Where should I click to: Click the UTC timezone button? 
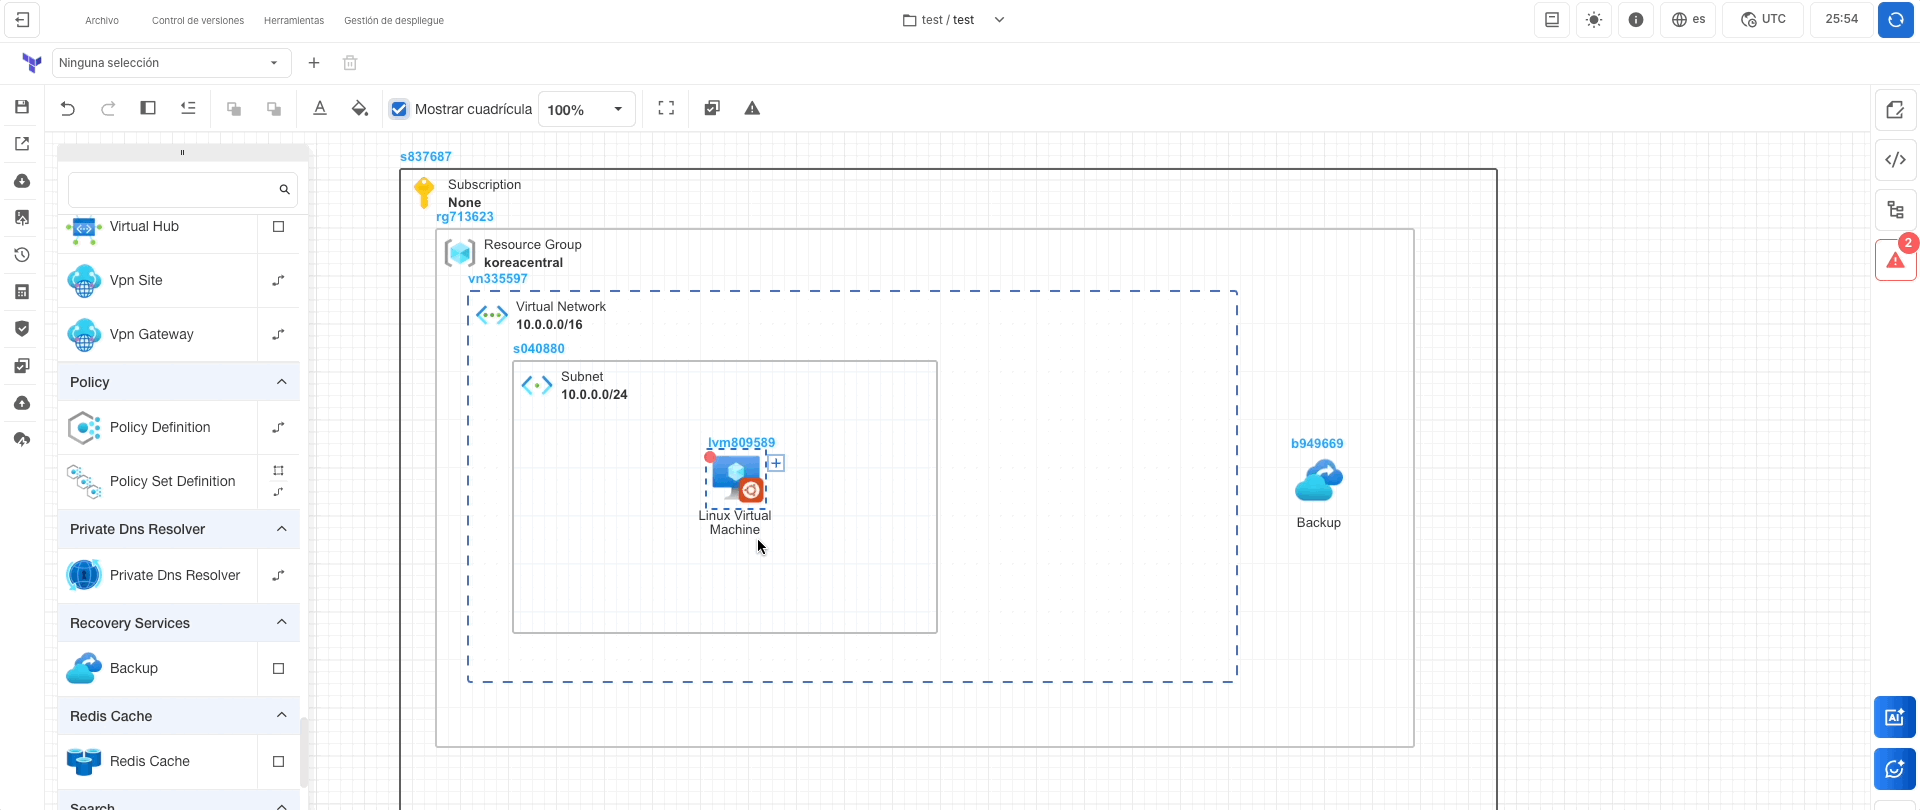[1763, 20]
